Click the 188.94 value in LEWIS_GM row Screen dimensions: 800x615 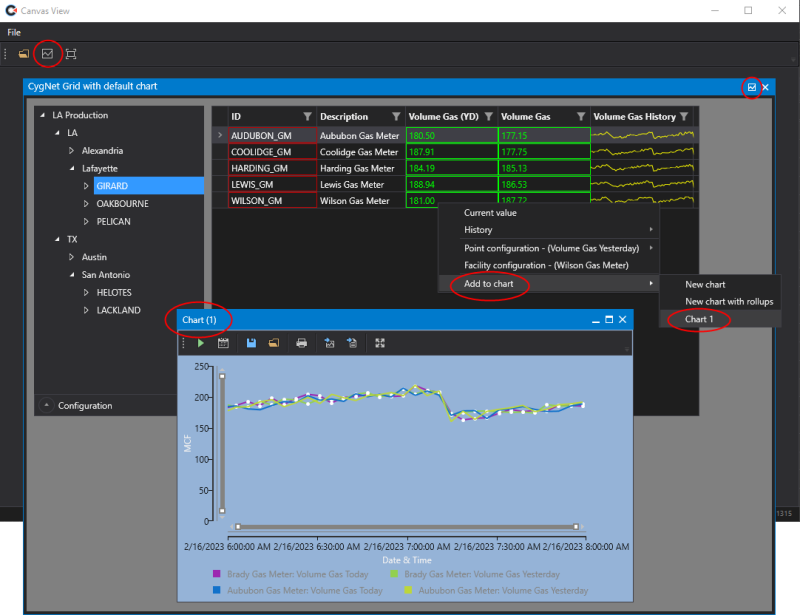coord(452,184)
